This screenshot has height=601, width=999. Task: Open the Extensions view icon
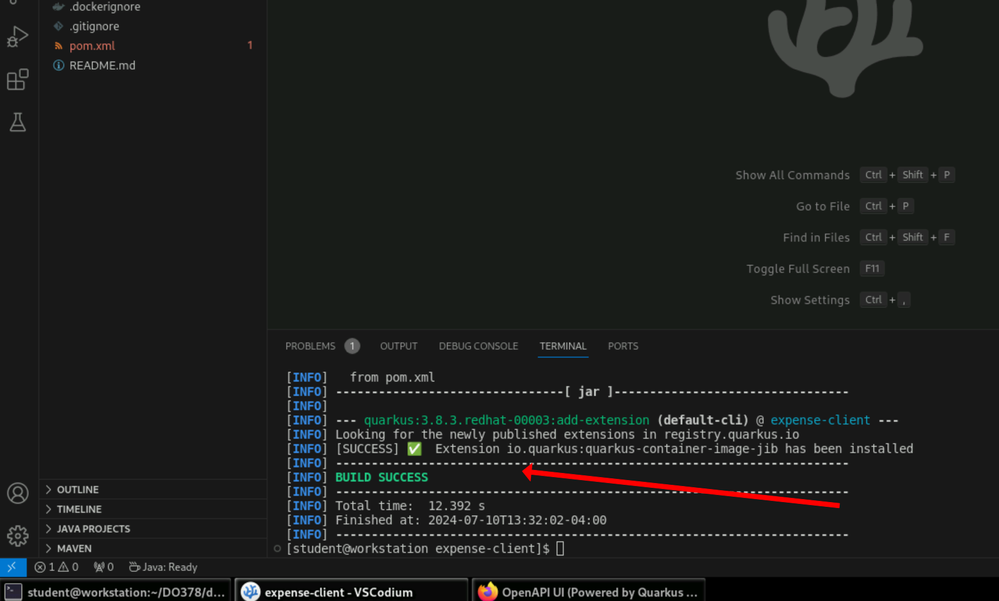(x=17, y=80)
